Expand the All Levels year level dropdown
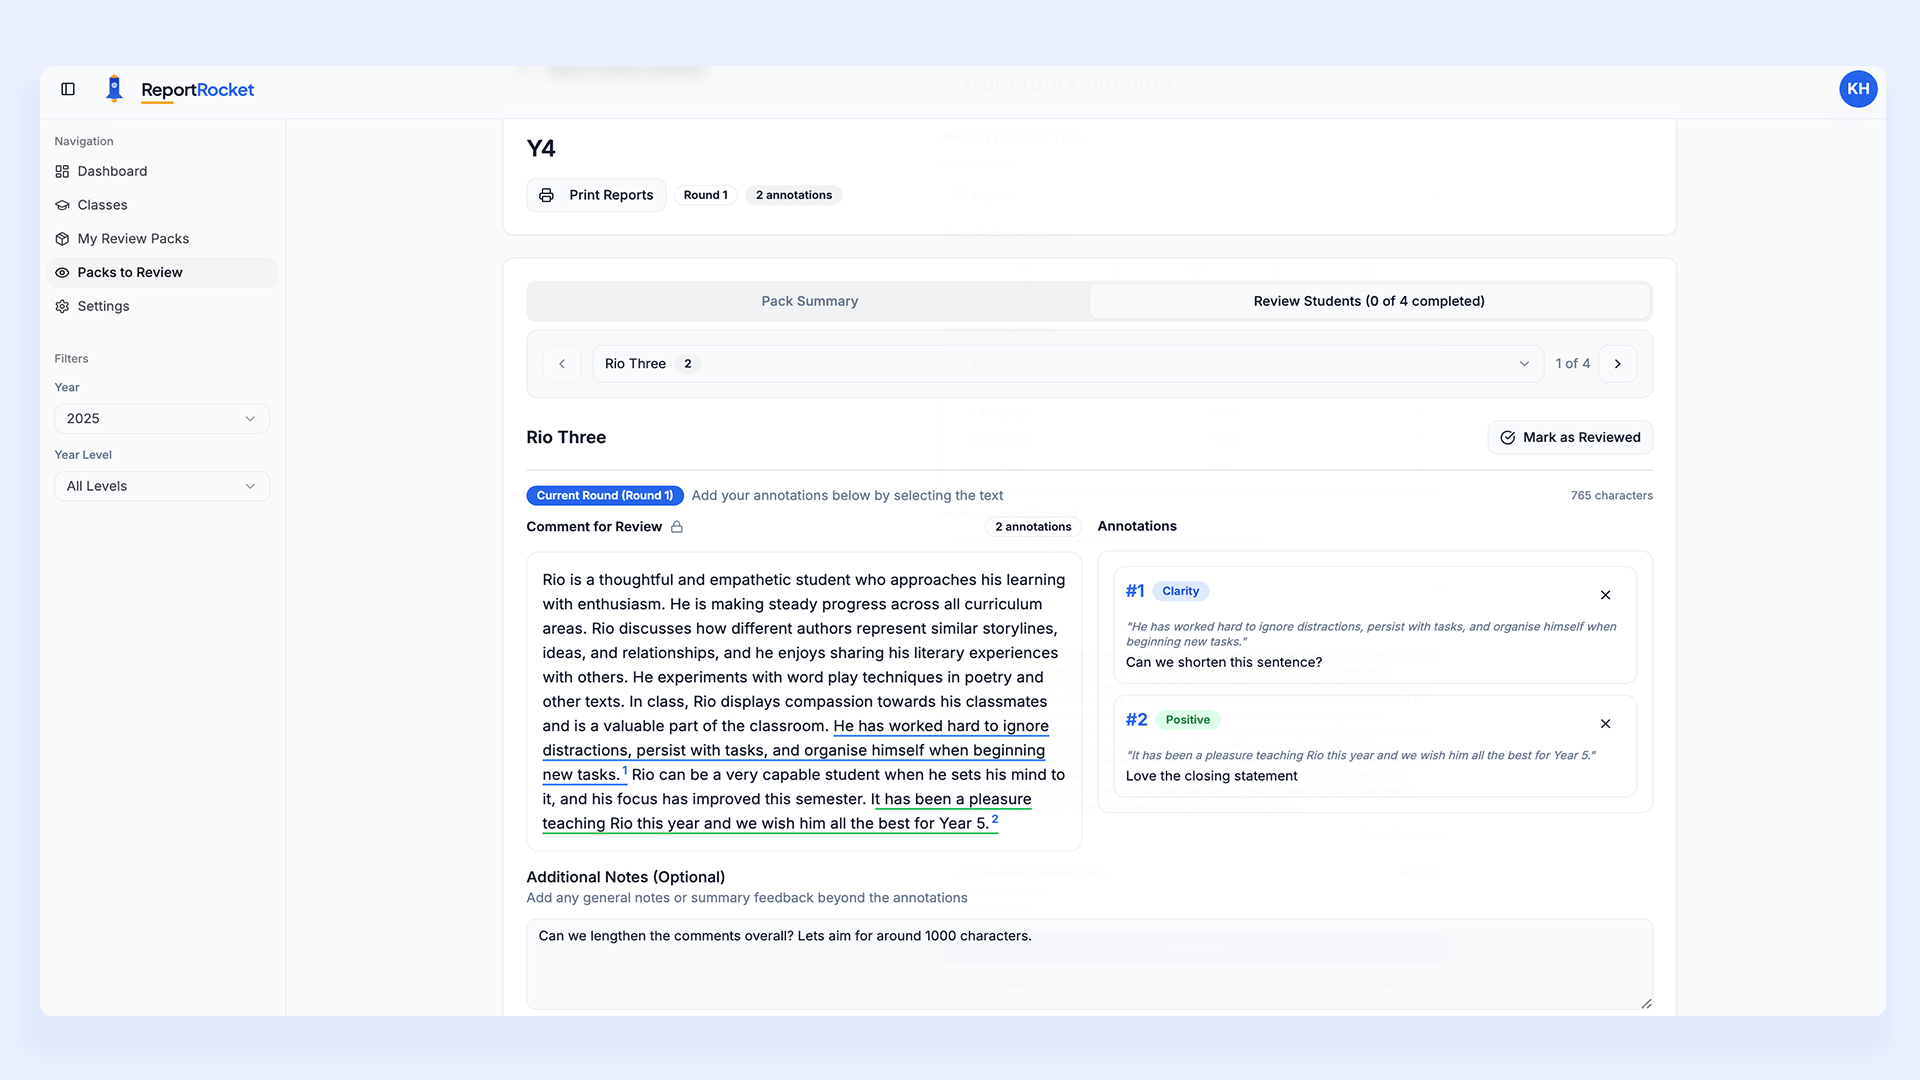1920x1080 pixels. (x=161, y=486)
